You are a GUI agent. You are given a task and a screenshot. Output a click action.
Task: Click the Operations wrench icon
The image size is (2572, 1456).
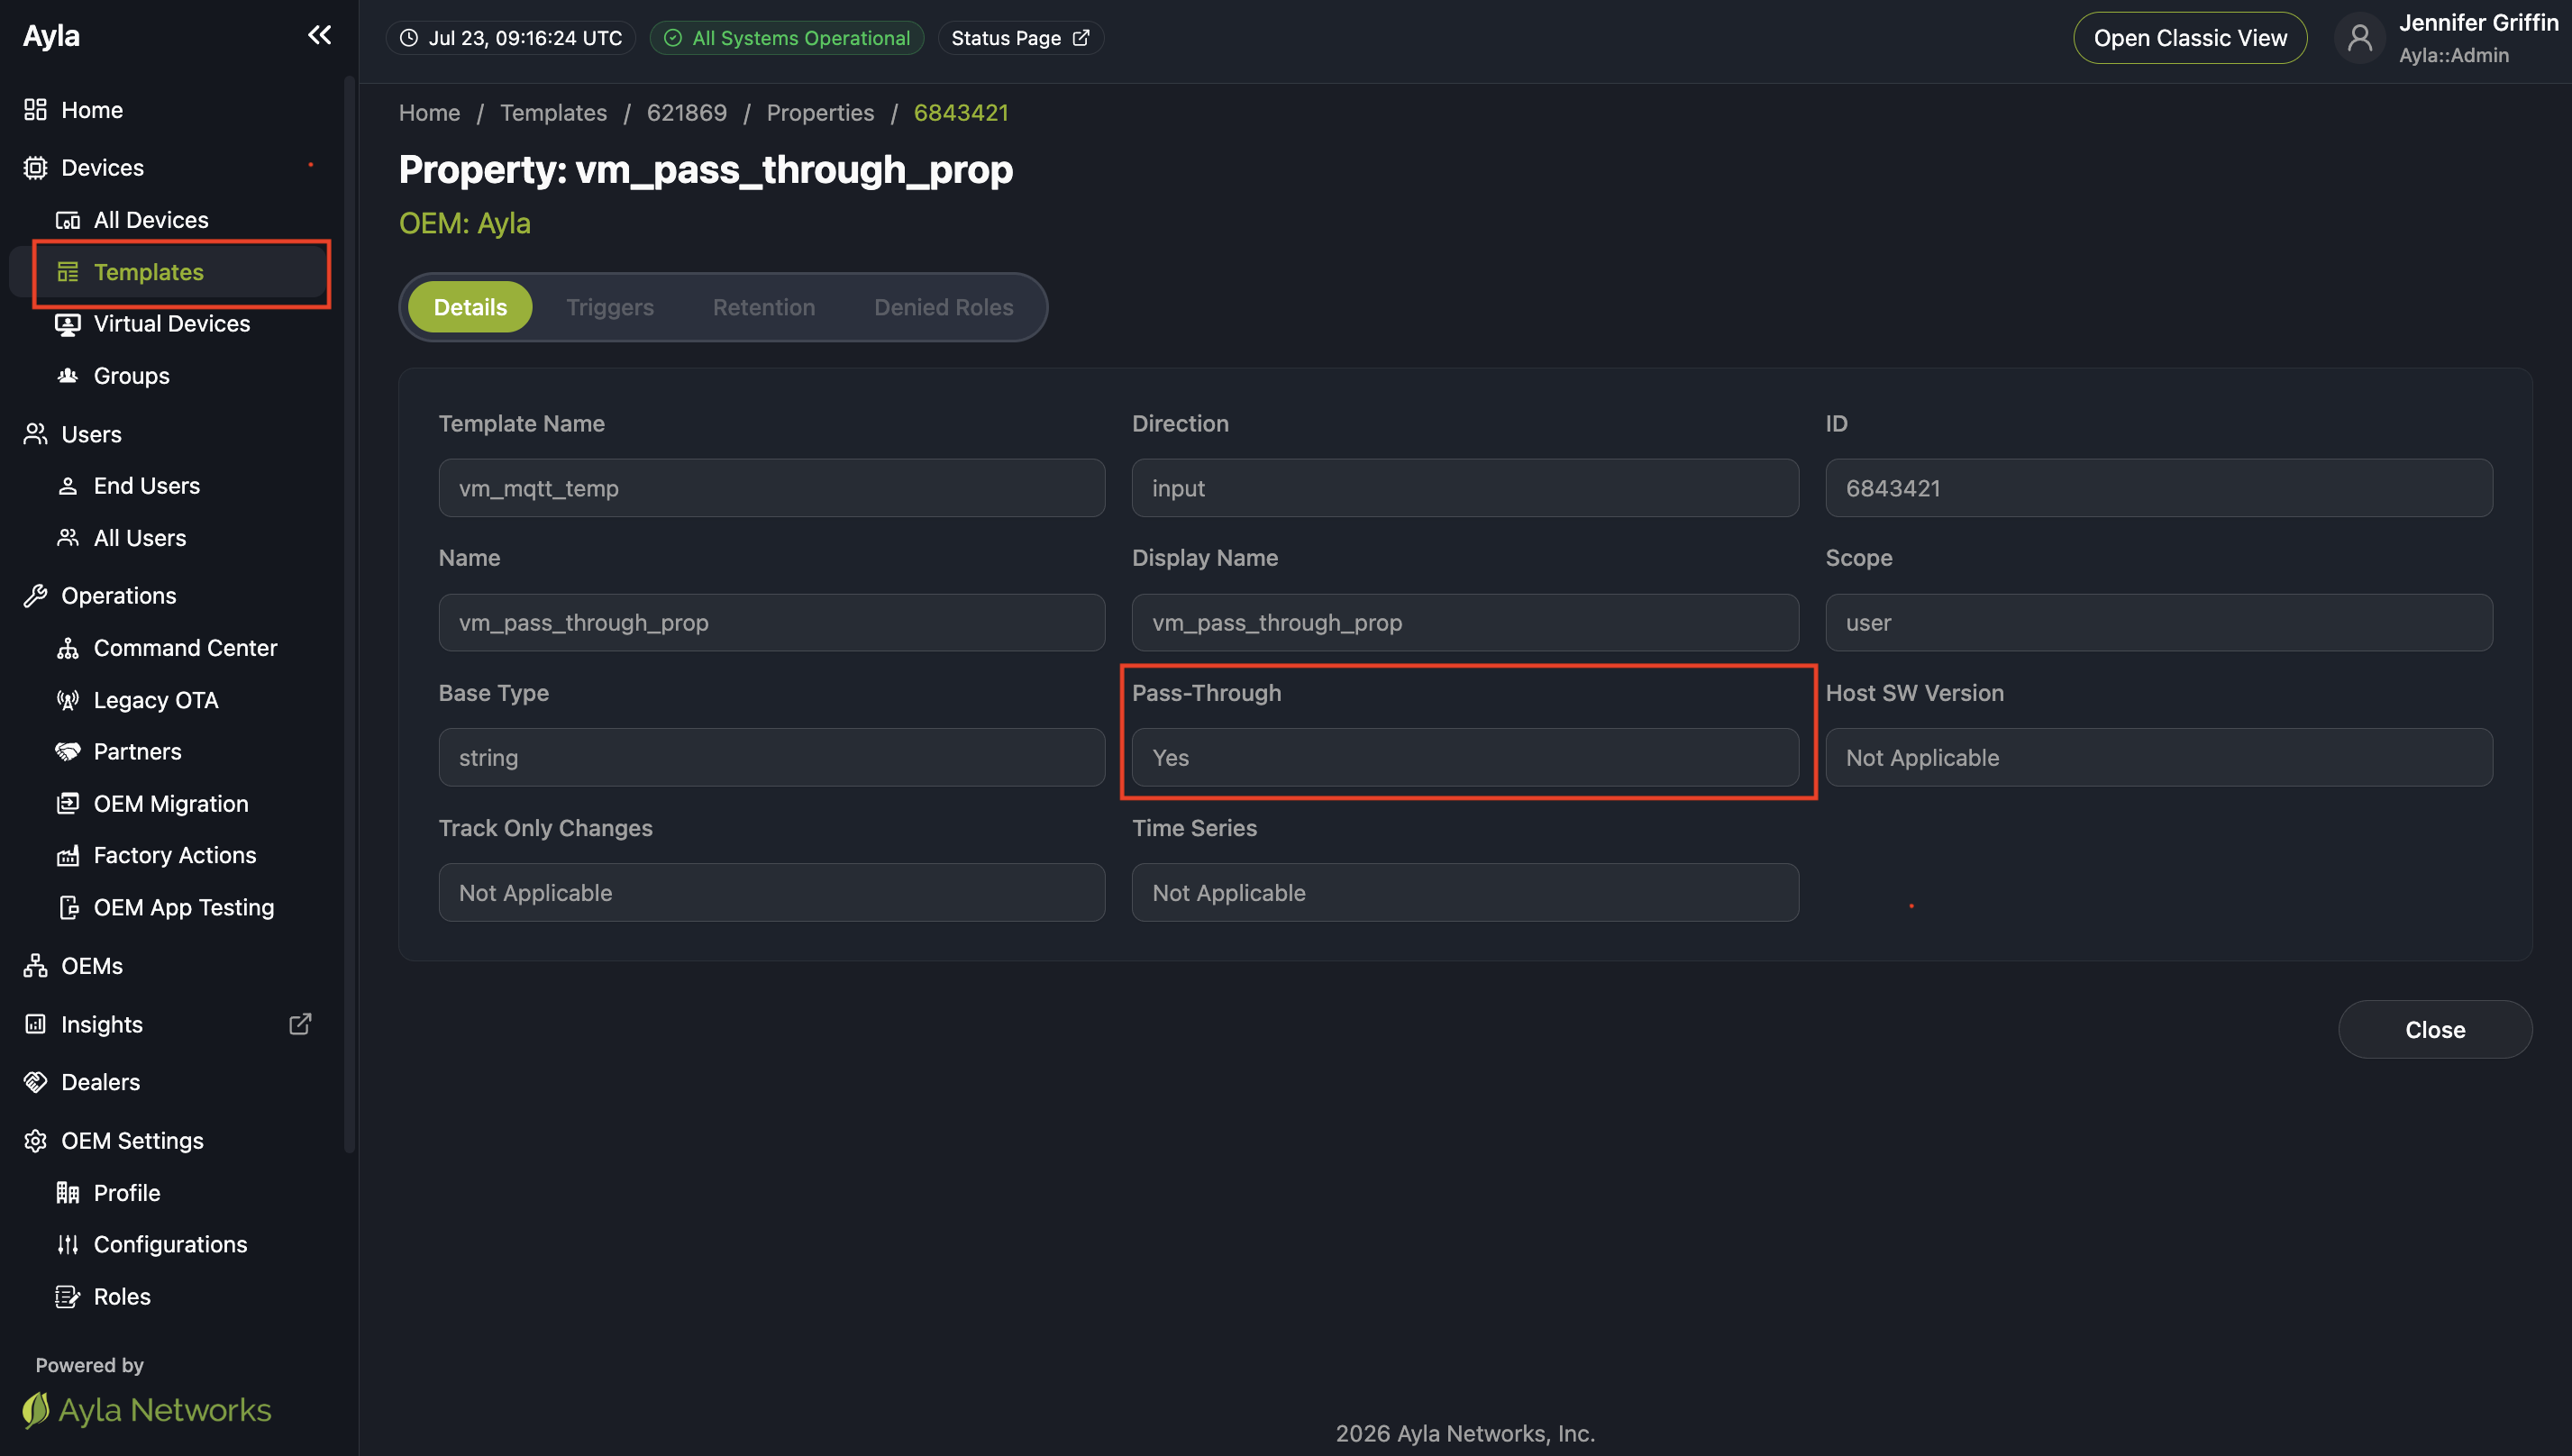pyautogui.click(x=35, y=596)
